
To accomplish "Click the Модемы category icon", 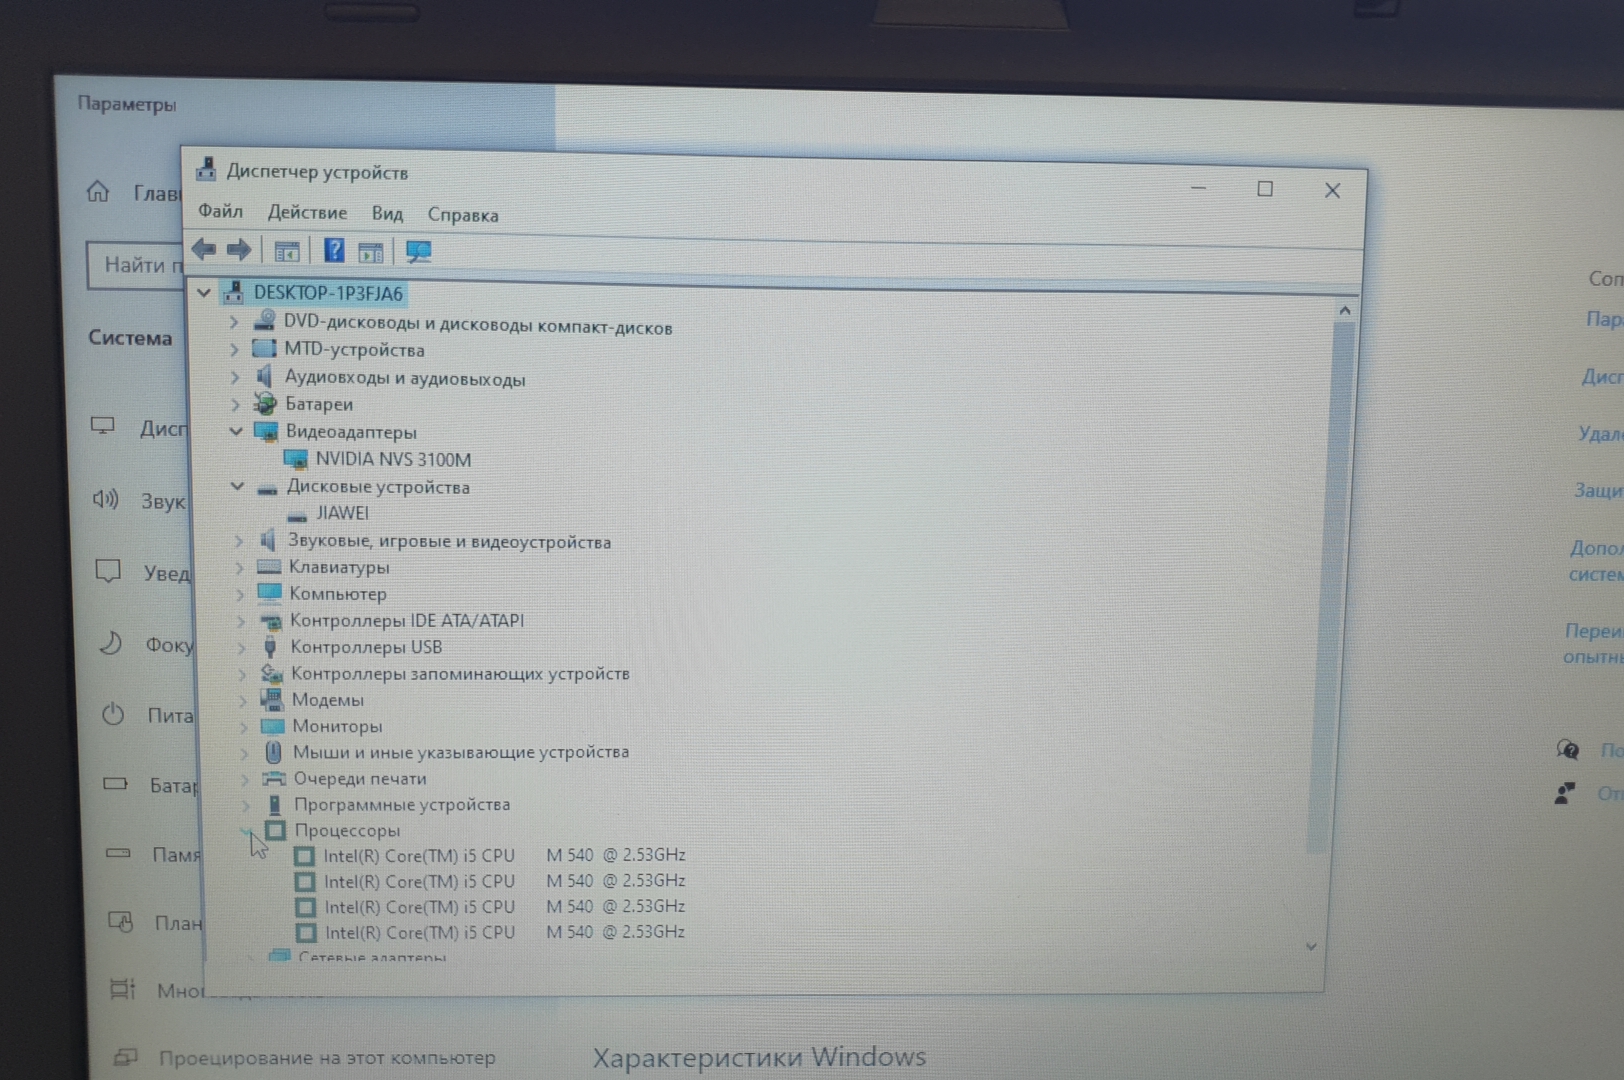I will click(x=272, y=699).
